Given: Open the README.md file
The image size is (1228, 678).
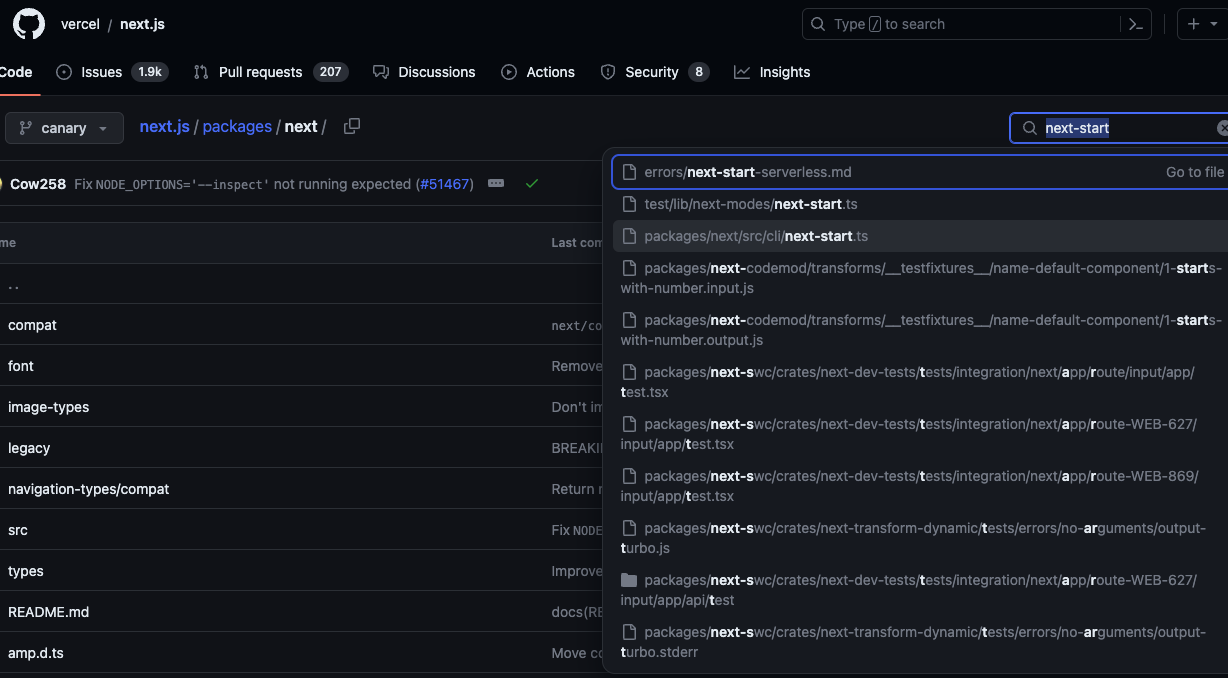Looking at the screenshot, I should (48, 612).
